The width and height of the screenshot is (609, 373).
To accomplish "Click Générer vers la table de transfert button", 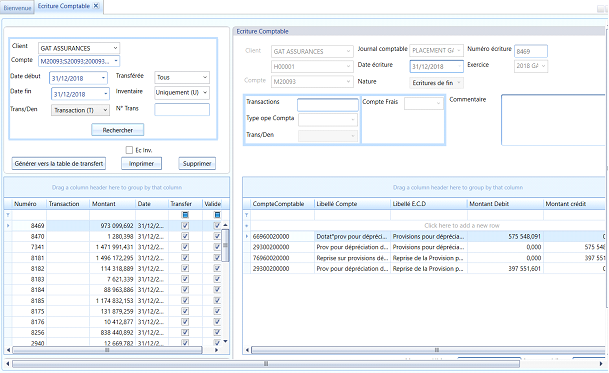I will pyautogui.click(x=59, y=164).
